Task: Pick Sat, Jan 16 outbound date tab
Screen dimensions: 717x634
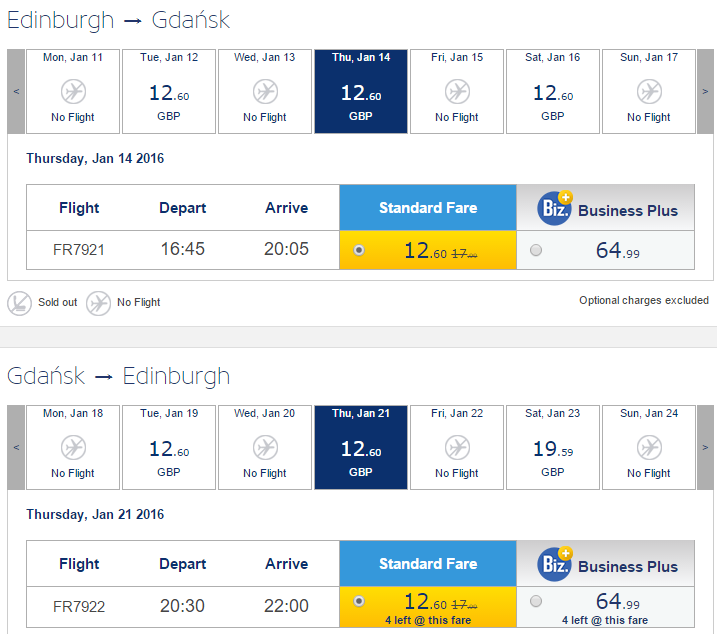Action: coord(553,91)
